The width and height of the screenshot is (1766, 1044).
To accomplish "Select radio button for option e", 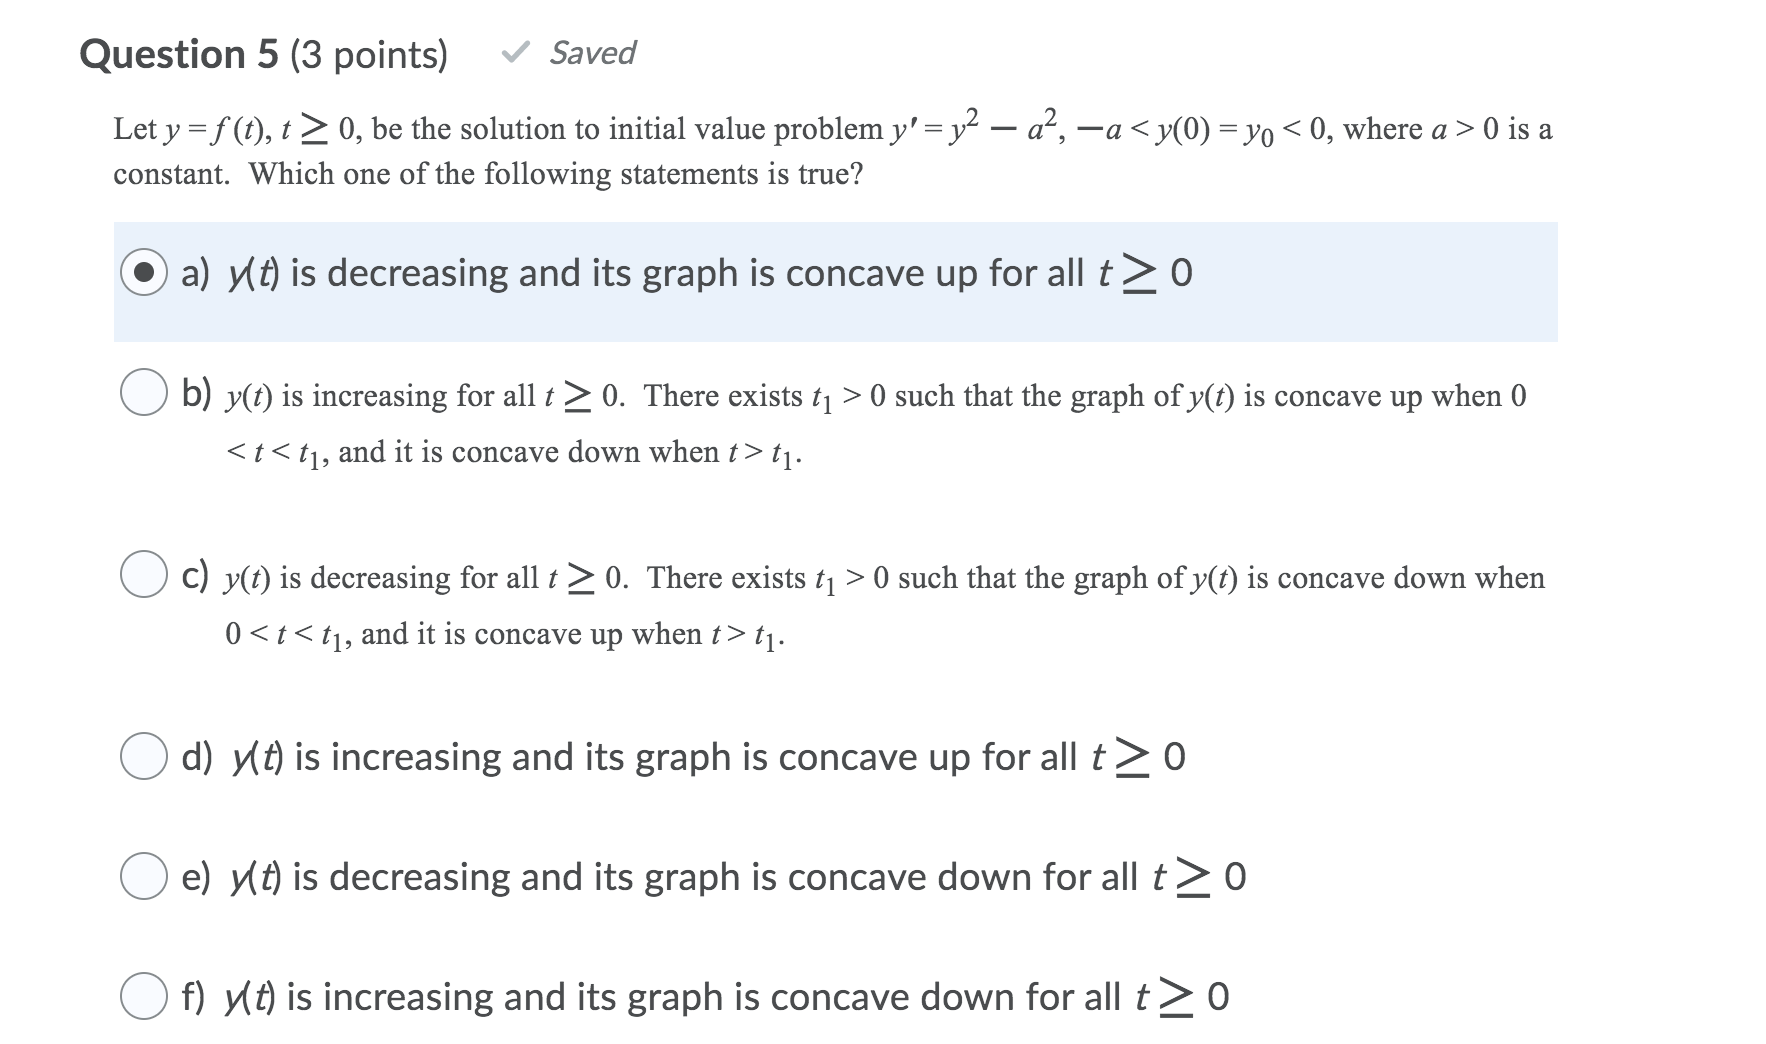I will click(x=144, y=877).
